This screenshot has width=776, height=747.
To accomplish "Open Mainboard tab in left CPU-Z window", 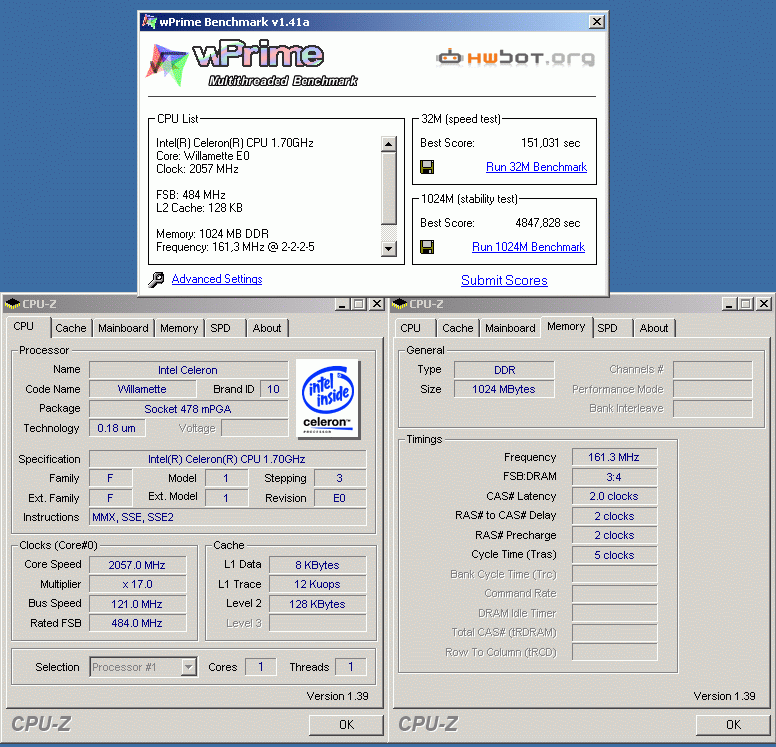I will (x=123, y=328).
